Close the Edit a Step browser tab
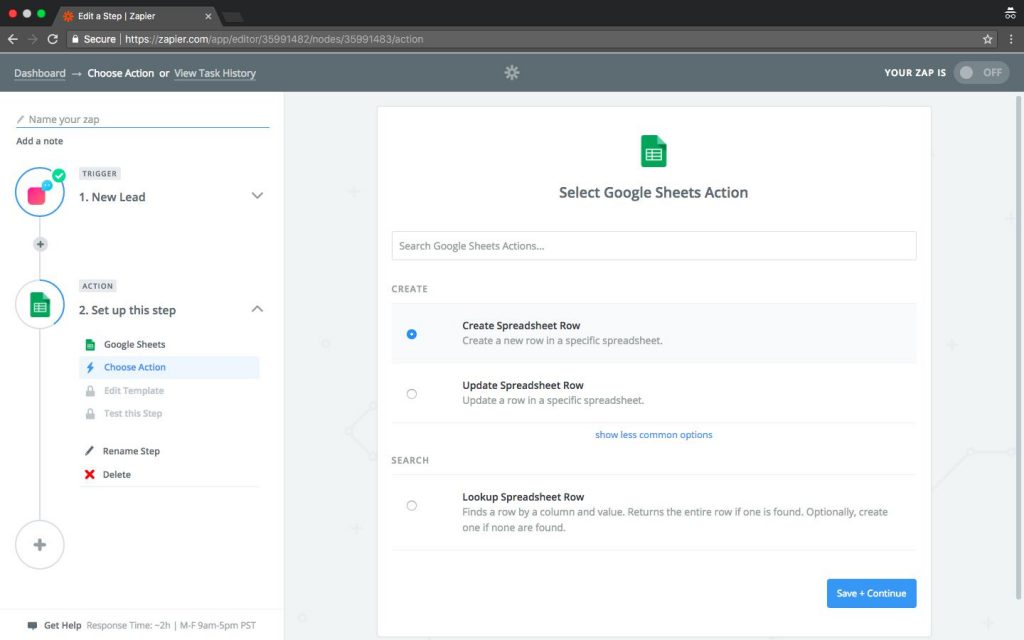 pyautogui.click(x=208, y=16)
